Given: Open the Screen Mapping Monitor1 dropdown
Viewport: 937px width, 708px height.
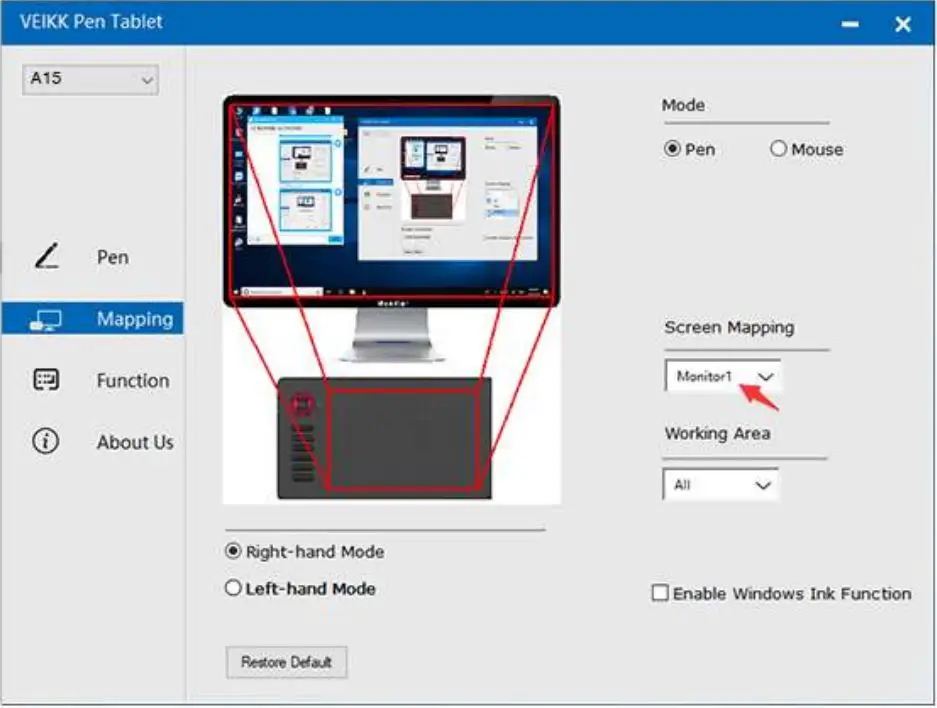Looking at the screenshot, I should click(722, 377).
